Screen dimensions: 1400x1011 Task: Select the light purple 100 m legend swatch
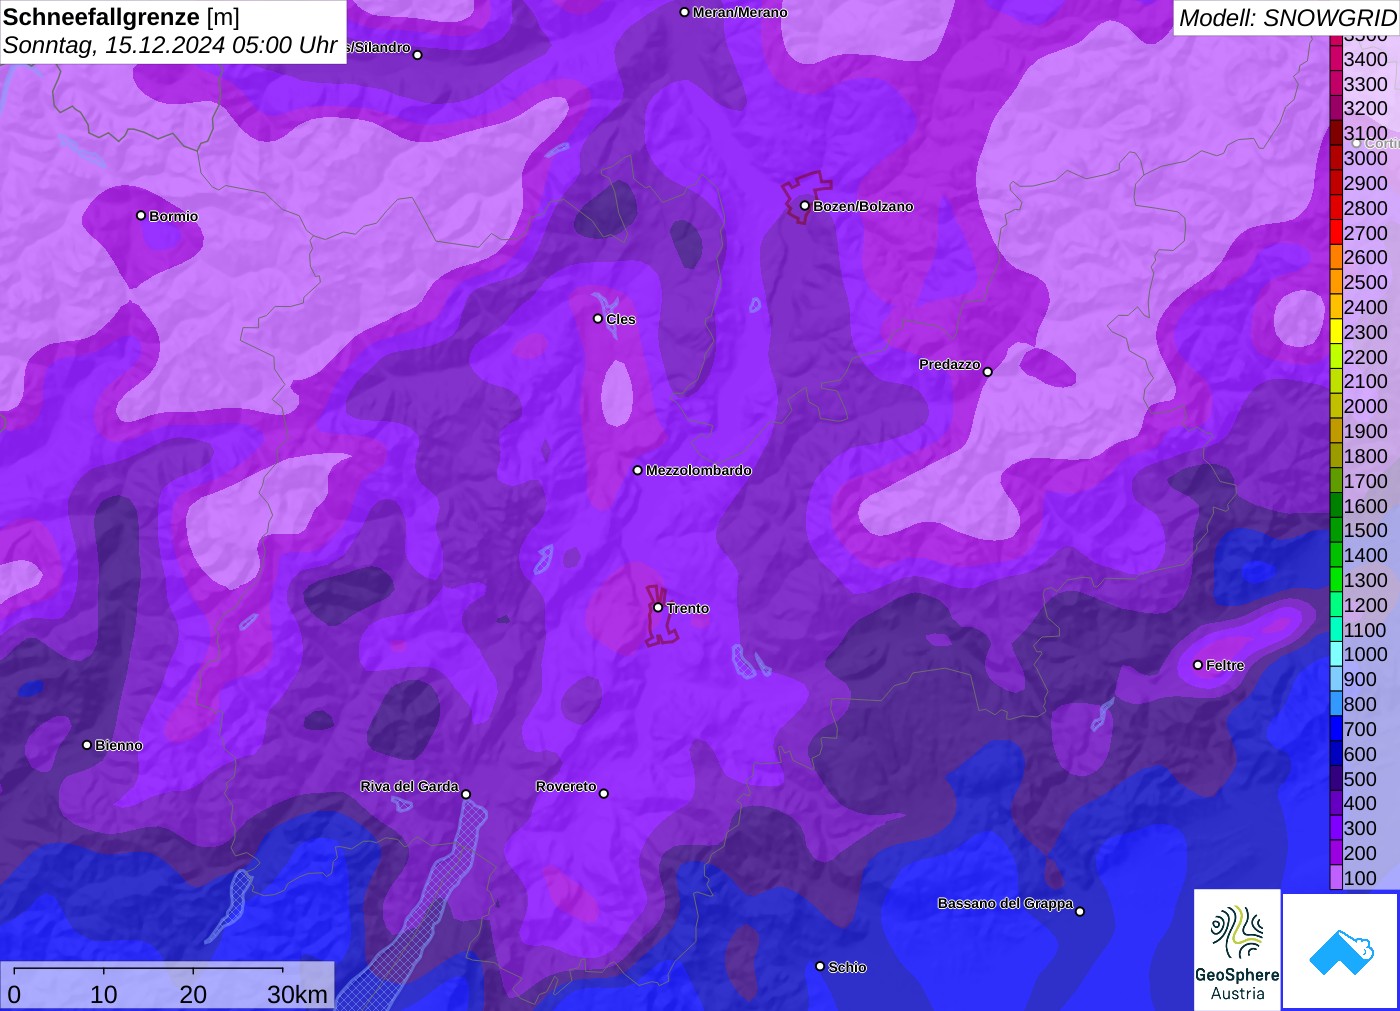coord(1336,878)
